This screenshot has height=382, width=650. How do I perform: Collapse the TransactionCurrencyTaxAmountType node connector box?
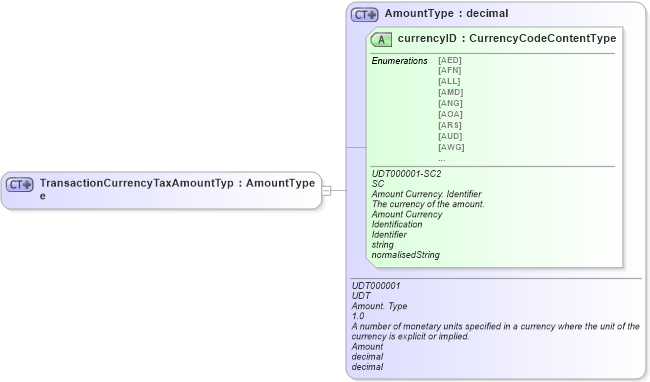[326, 191]
